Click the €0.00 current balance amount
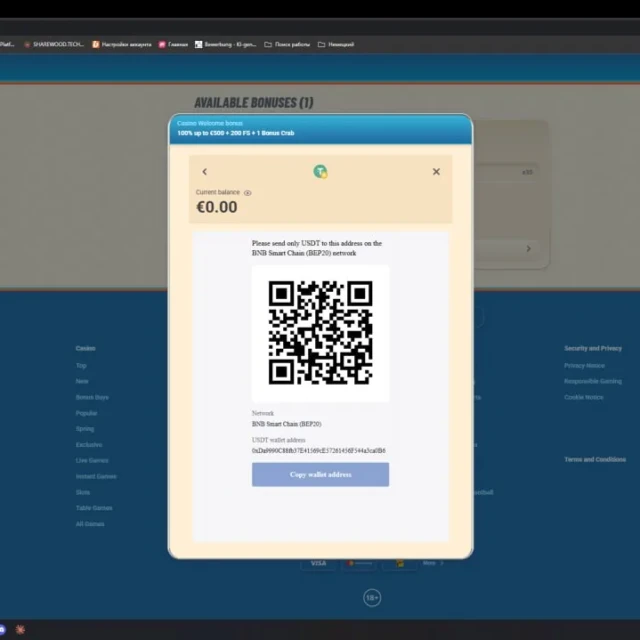 pyautogui.click(x=217, y=207)
